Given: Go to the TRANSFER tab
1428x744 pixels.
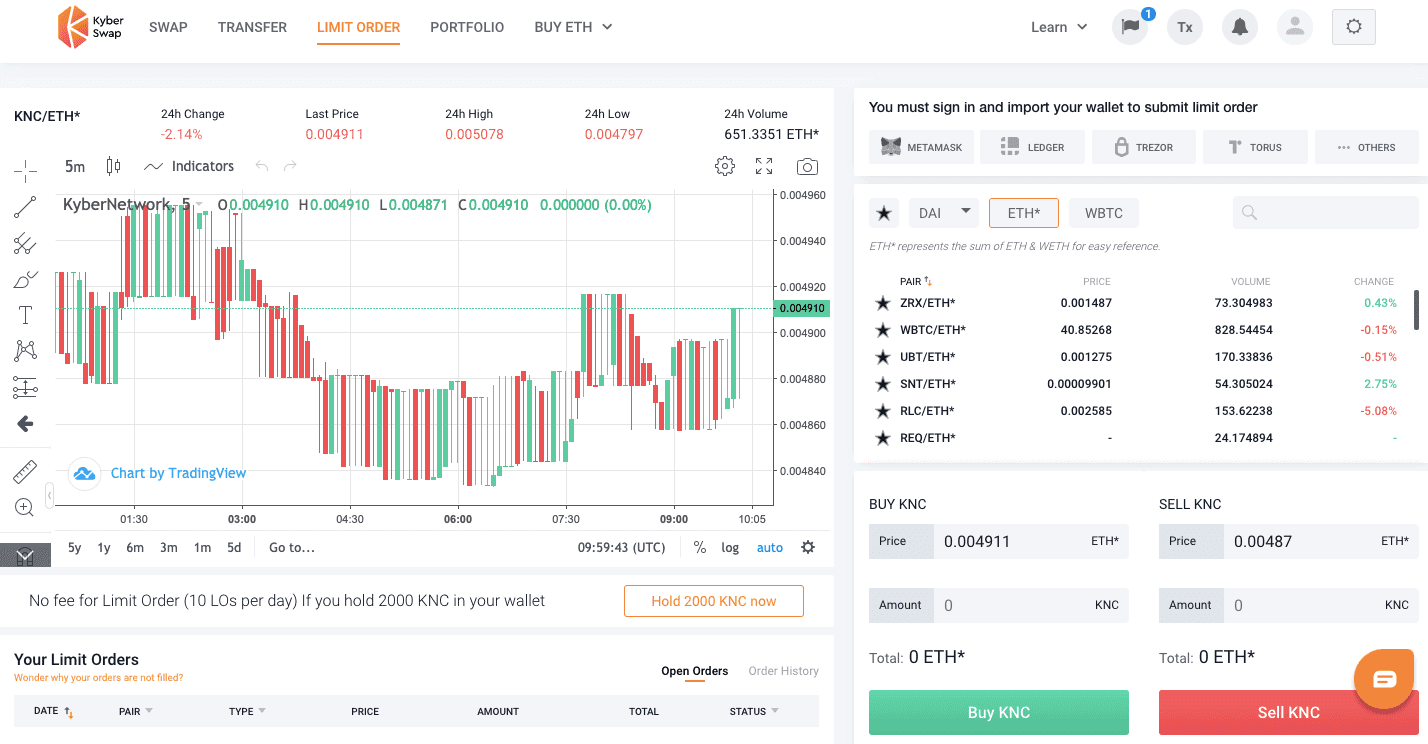Looking at the screenshot, I should coord(252,27).
